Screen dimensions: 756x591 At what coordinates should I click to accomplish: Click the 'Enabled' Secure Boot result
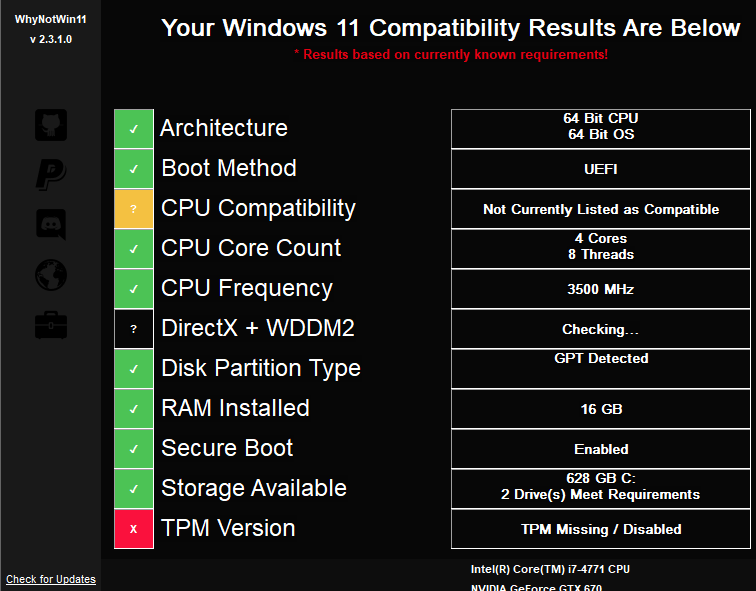pyautogui.click(x=601, y=449)
